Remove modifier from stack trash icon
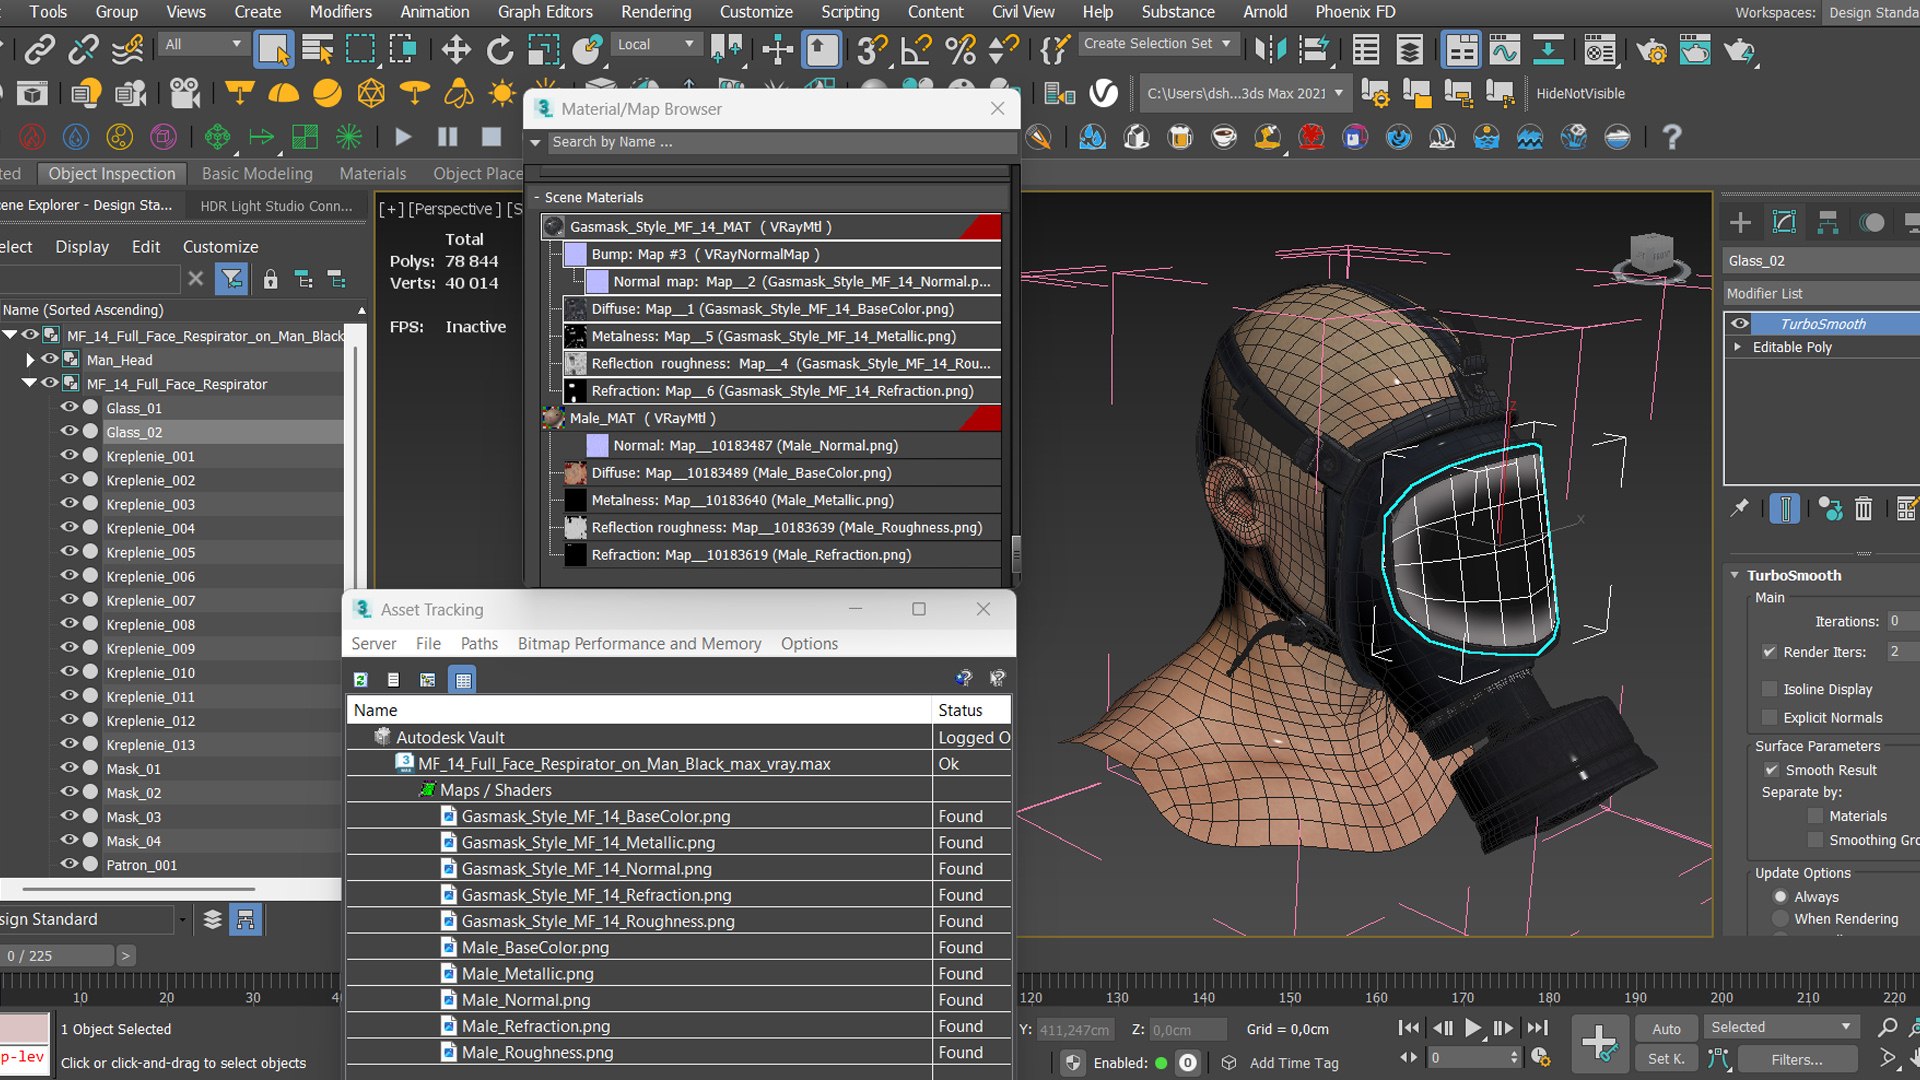 pos(1863,509)
